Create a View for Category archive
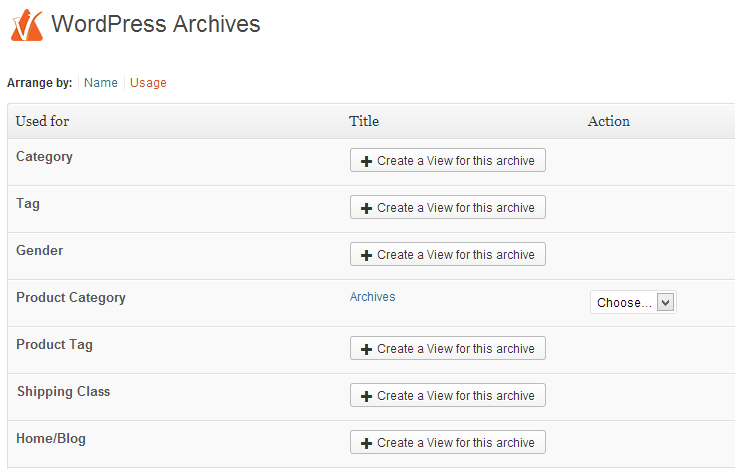Viewport: 735px width, 469px height. coord(448,160)
